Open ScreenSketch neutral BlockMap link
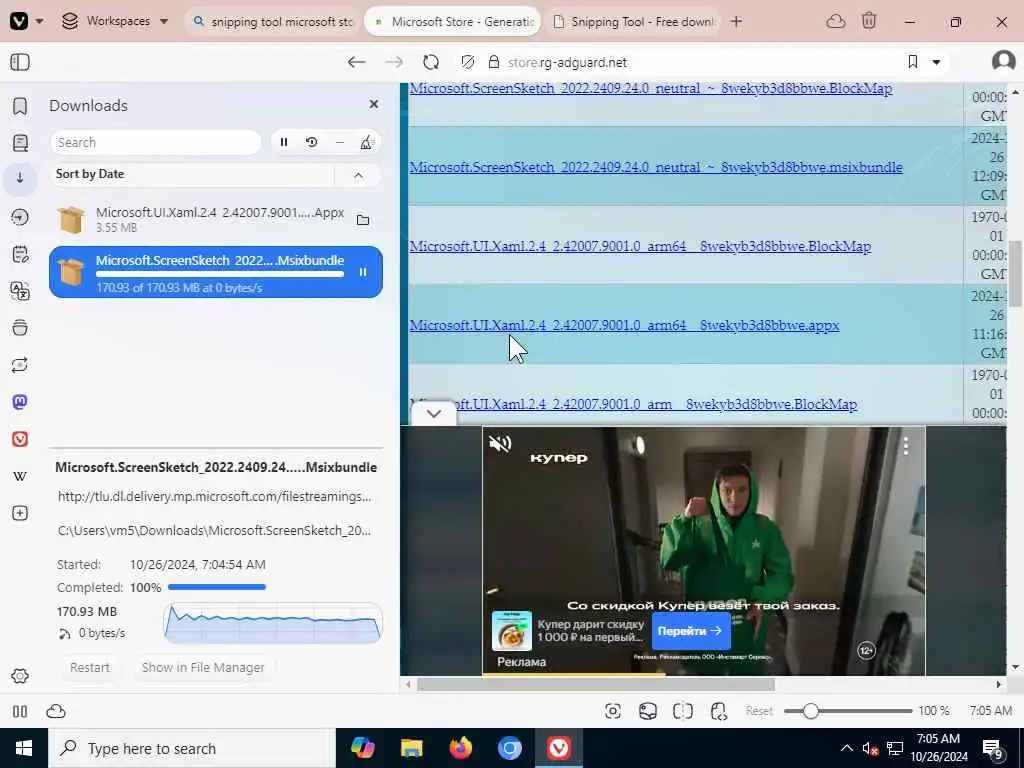Viewport: 1024px width, 768px height. coord(650,88)
